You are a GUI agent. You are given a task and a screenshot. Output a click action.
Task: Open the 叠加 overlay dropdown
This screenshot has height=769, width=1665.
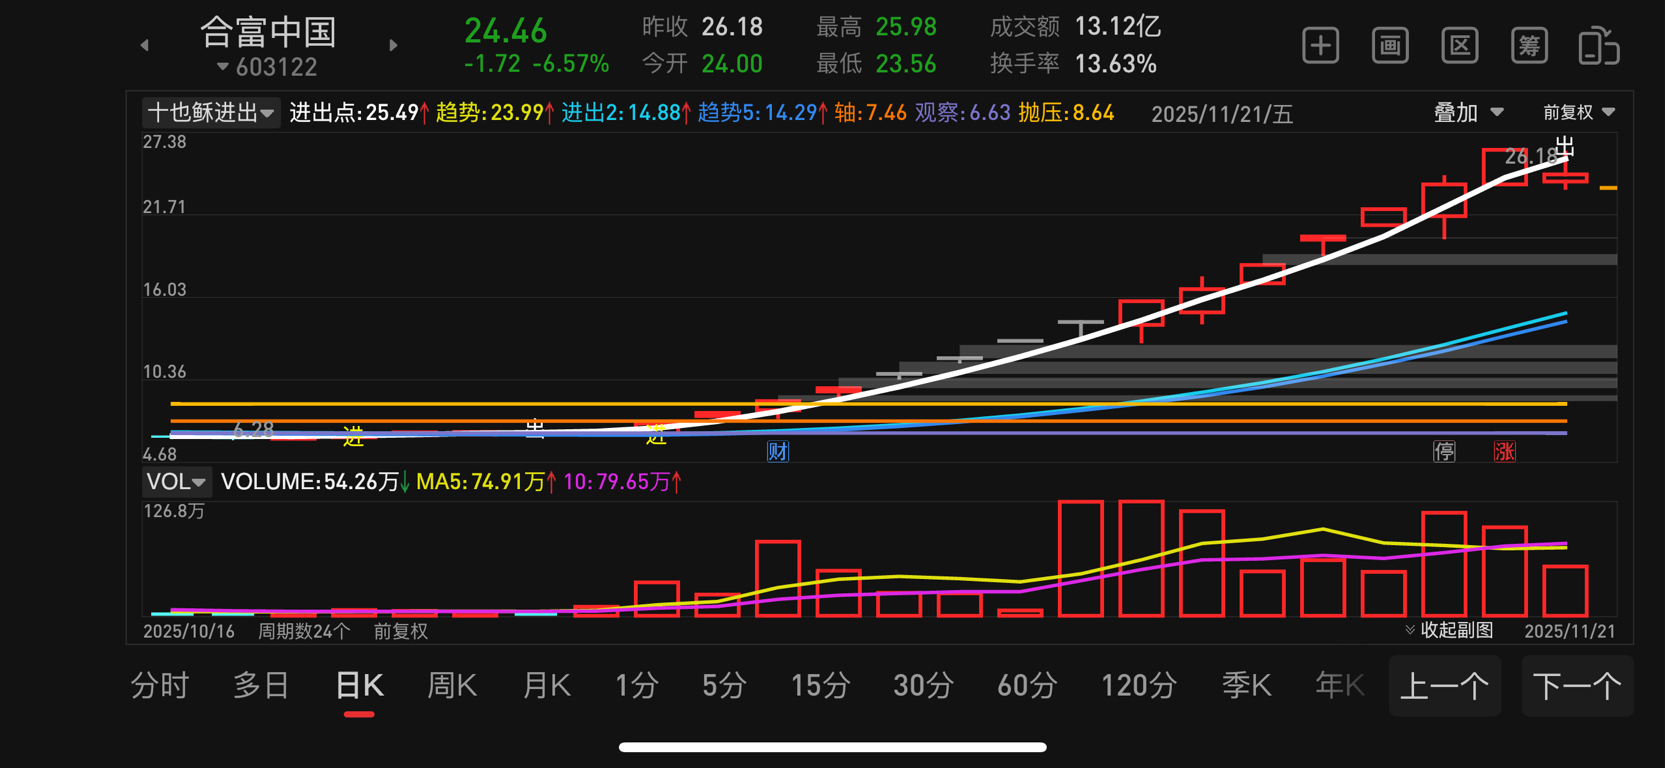1468,113
